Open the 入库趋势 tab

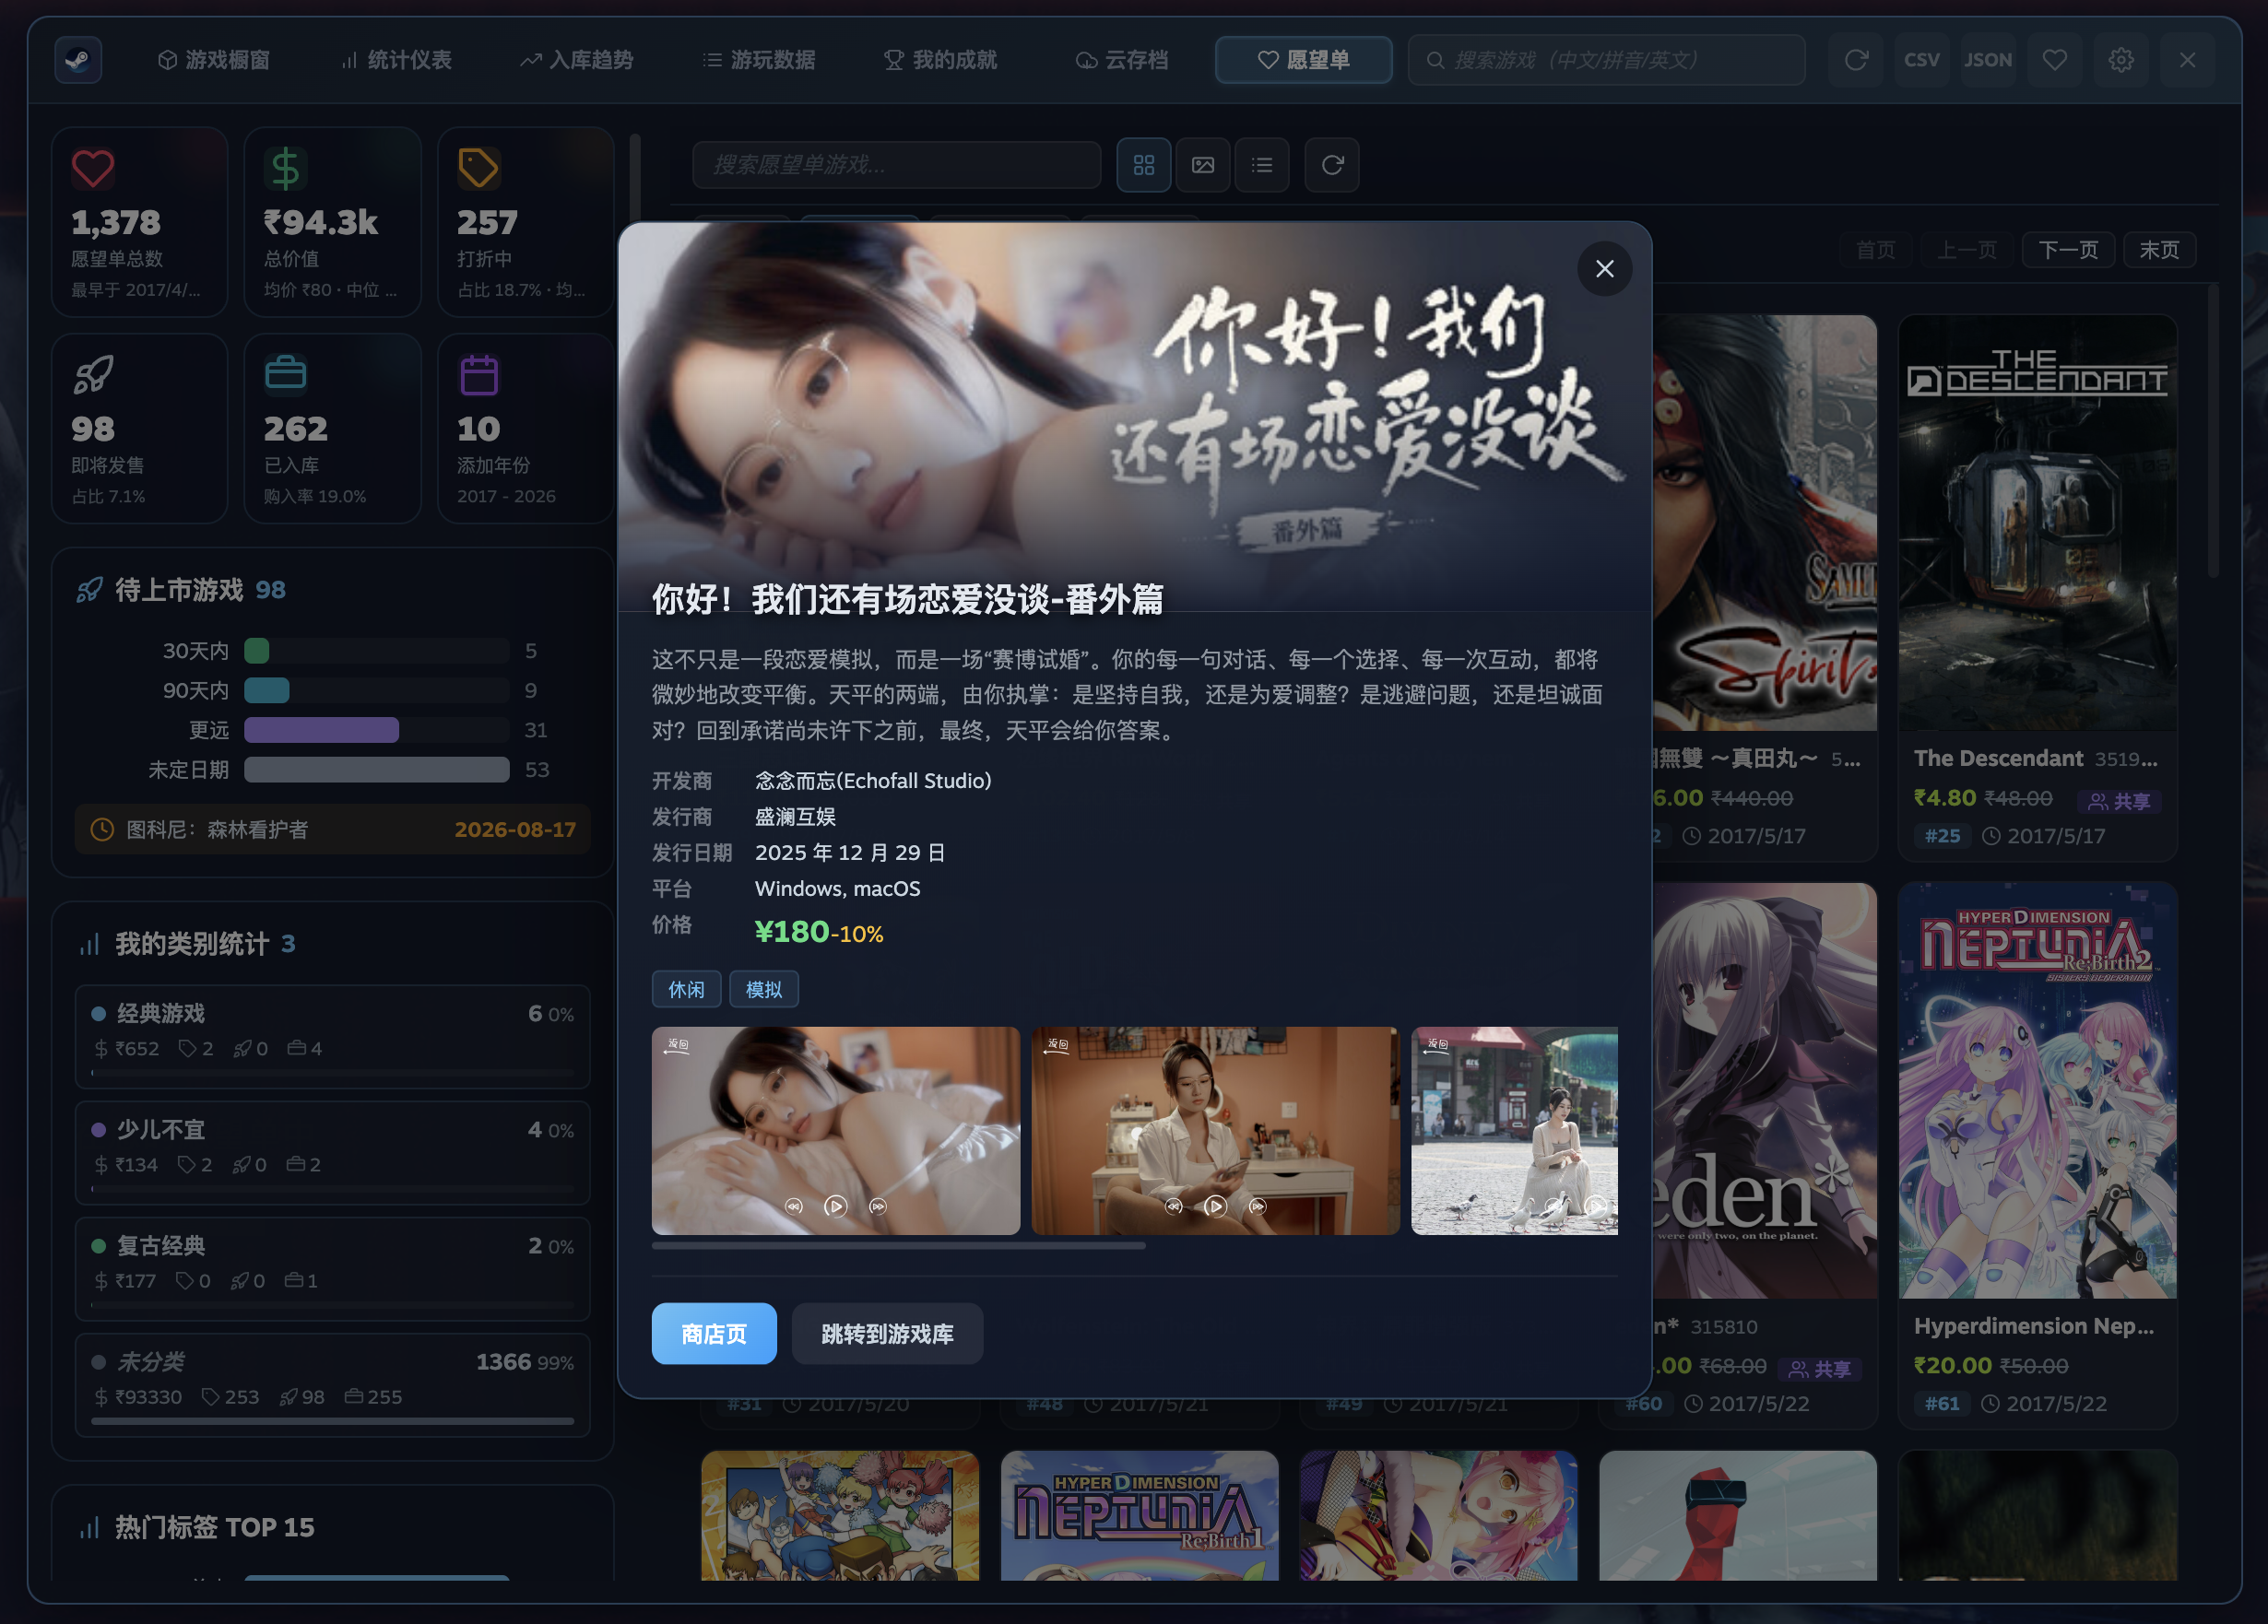coord(577,60)
